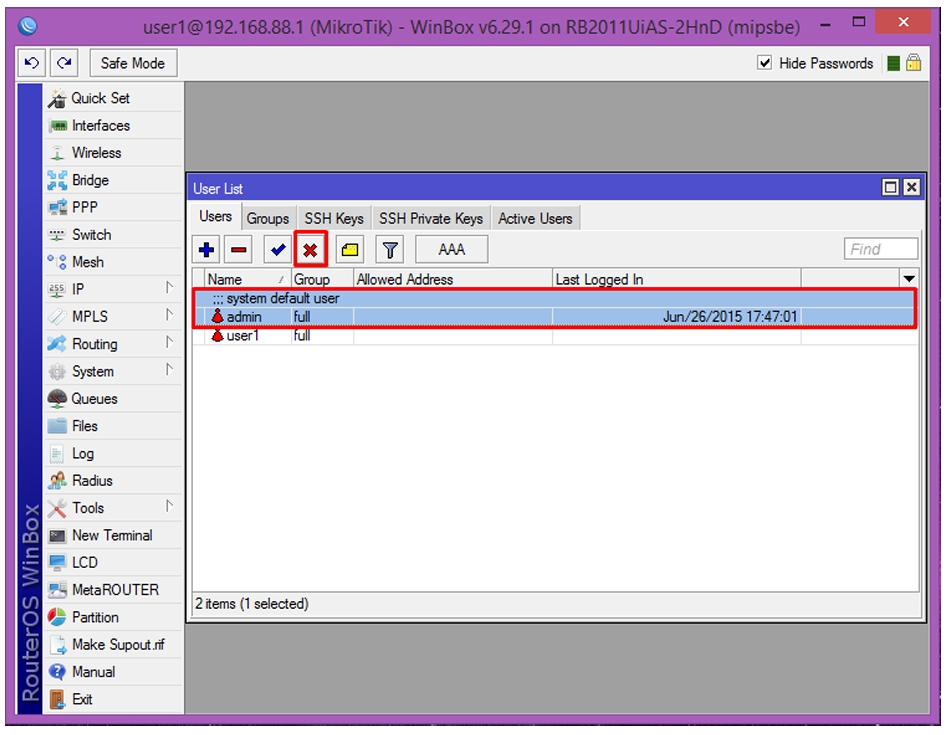The height and width of the screenshot is (735, 947).
Task: Open the Radius settings
Action: coord(114,481)
